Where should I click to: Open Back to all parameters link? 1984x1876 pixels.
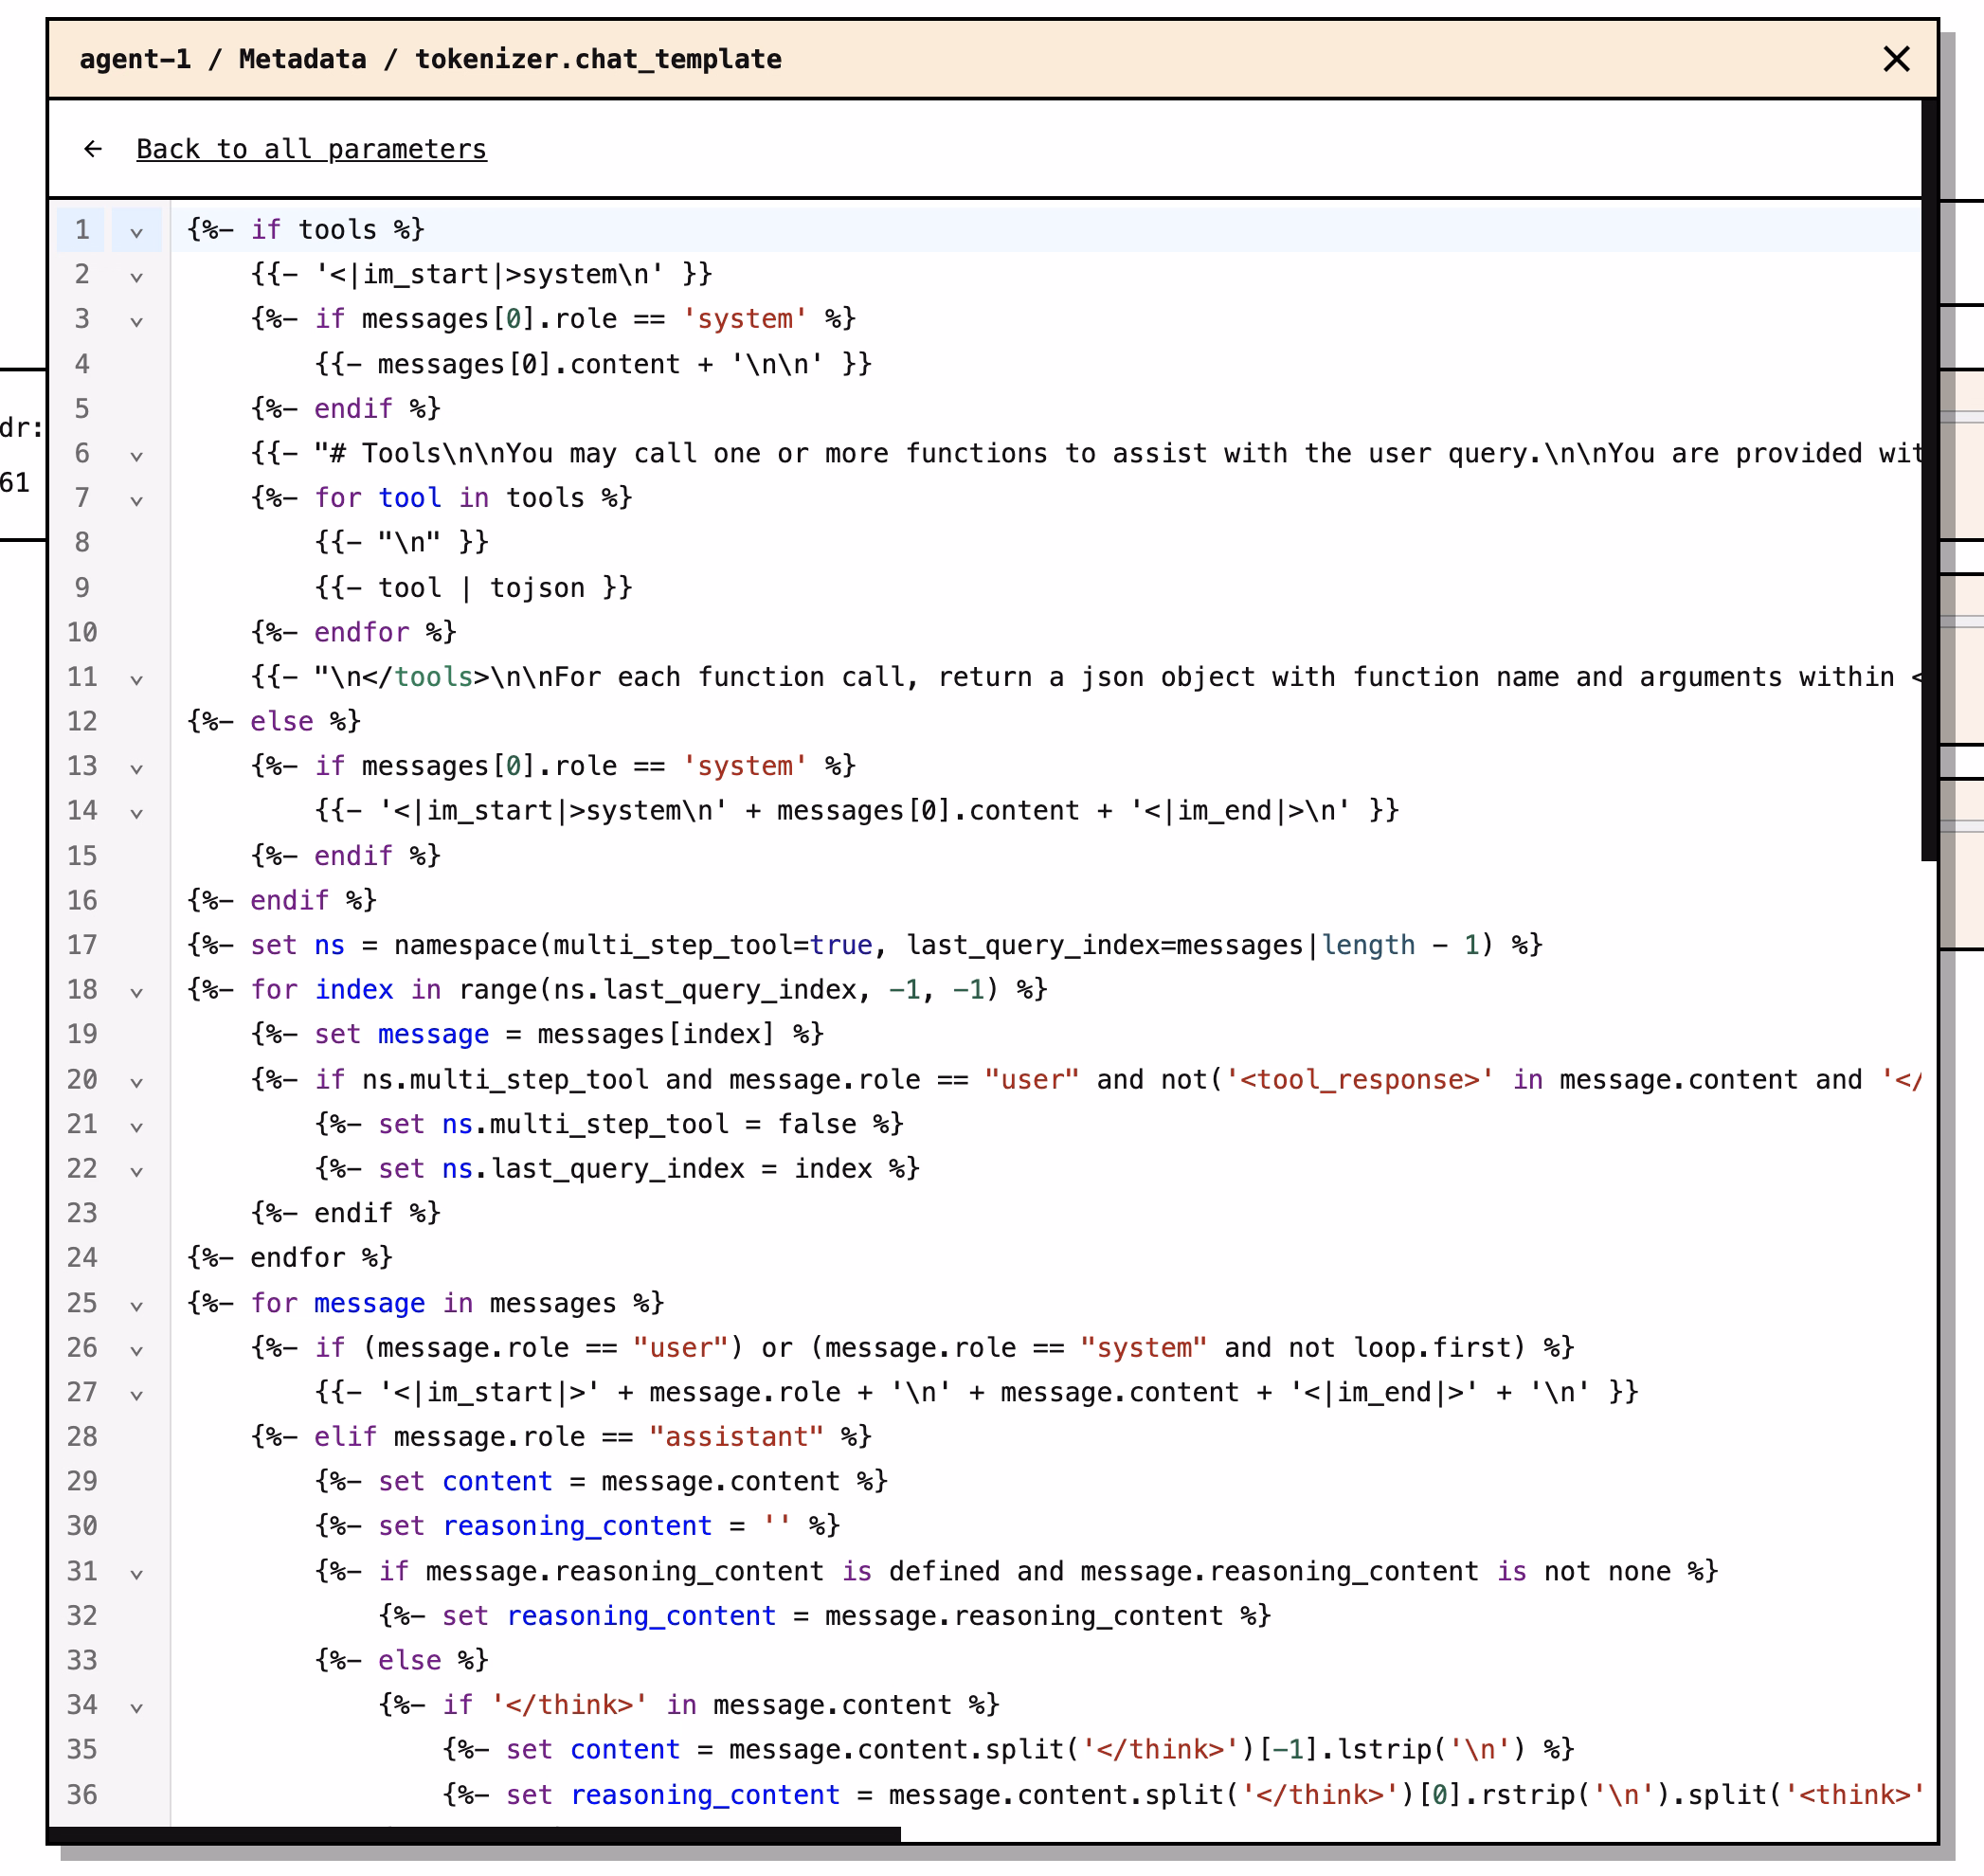click(x=311, y=149)
